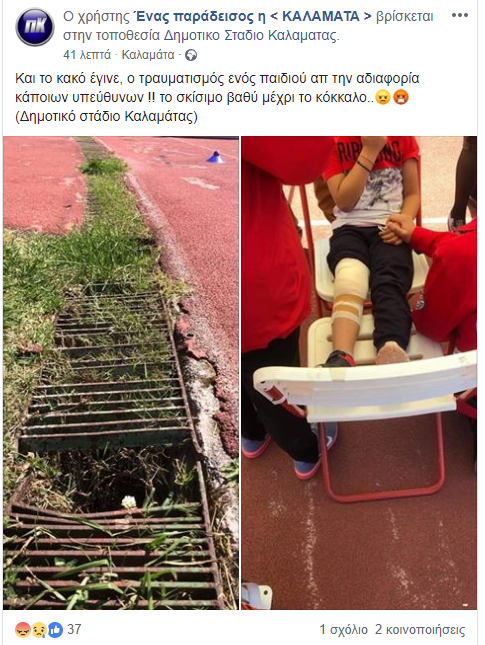Open the ΠΚ page profile picture
This screenshot has height=645, width=485.
coord(35,27)
